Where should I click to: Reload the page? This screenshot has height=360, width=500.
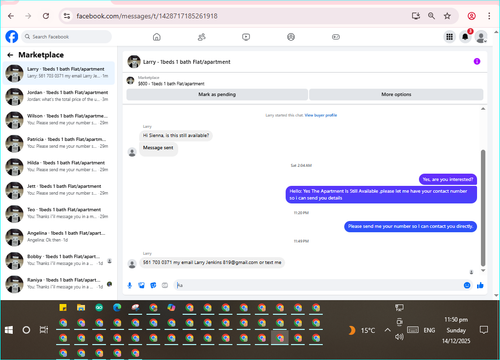click(46, 16)
